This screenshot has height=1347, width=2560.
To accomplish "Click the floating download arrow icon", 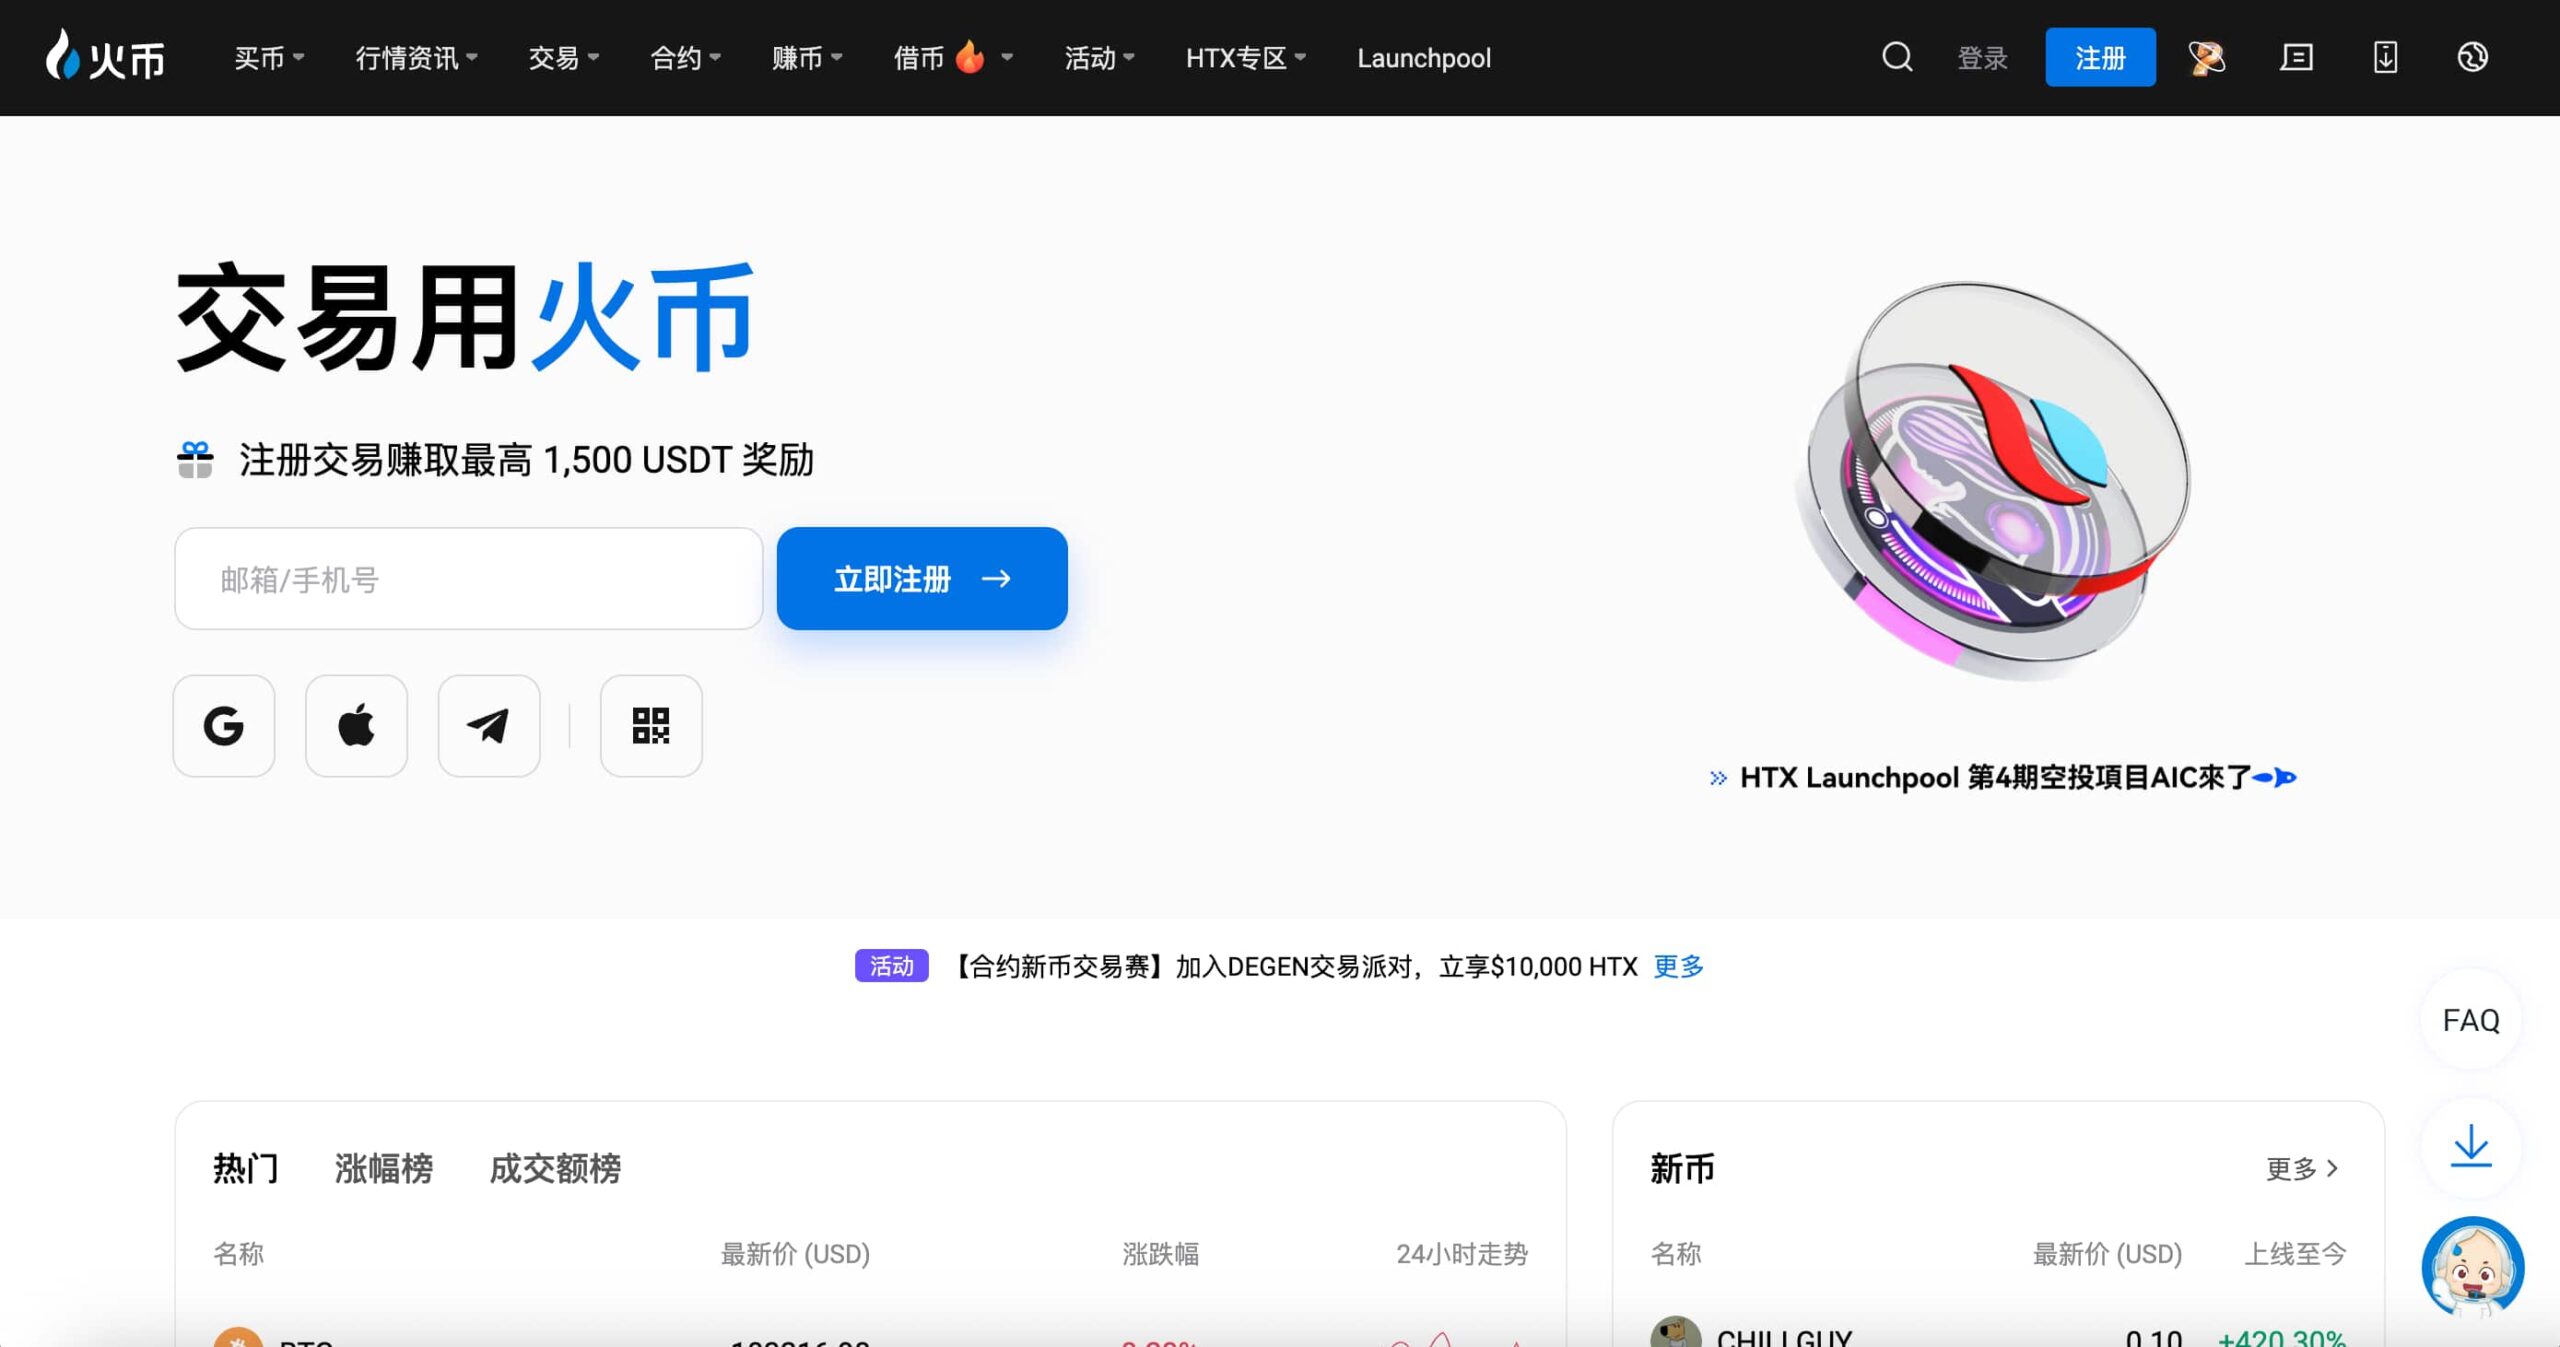I will pos(2471,1146).
